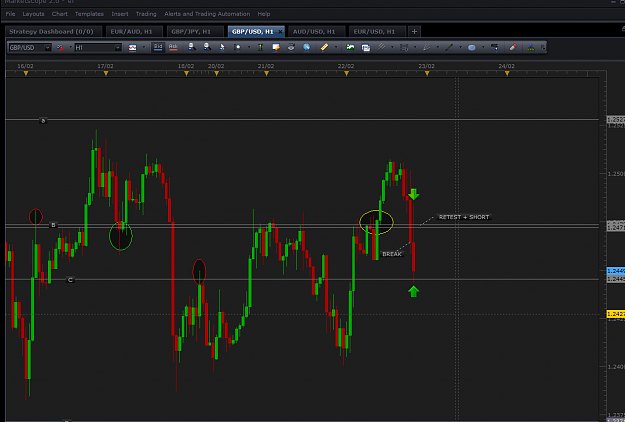
Task: Select the C horizontal line label
Action: pos(70,280)
